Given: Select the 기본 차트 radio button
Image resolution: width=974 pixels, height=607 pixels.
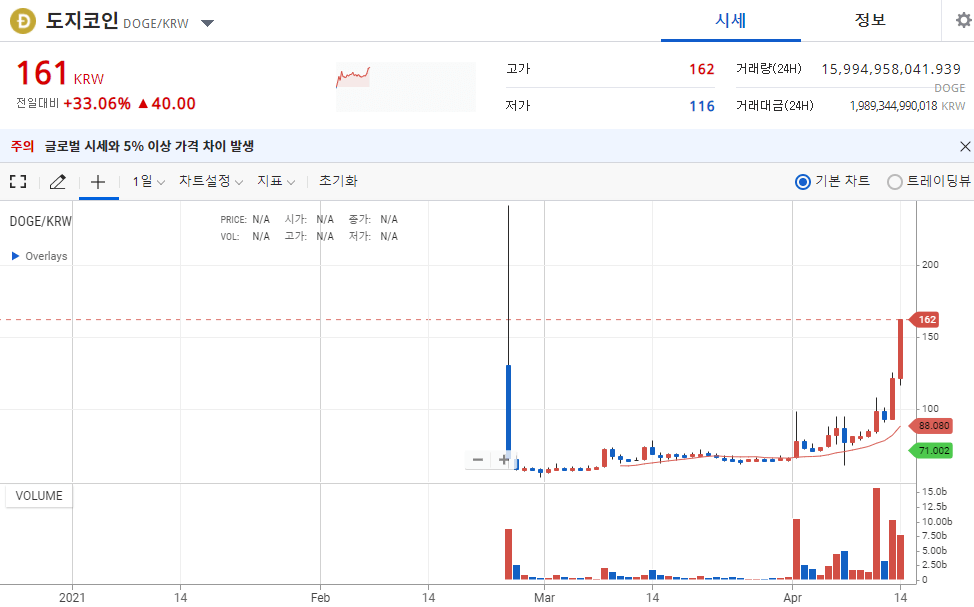Looking at the screenshot, I should click(803, 182).
